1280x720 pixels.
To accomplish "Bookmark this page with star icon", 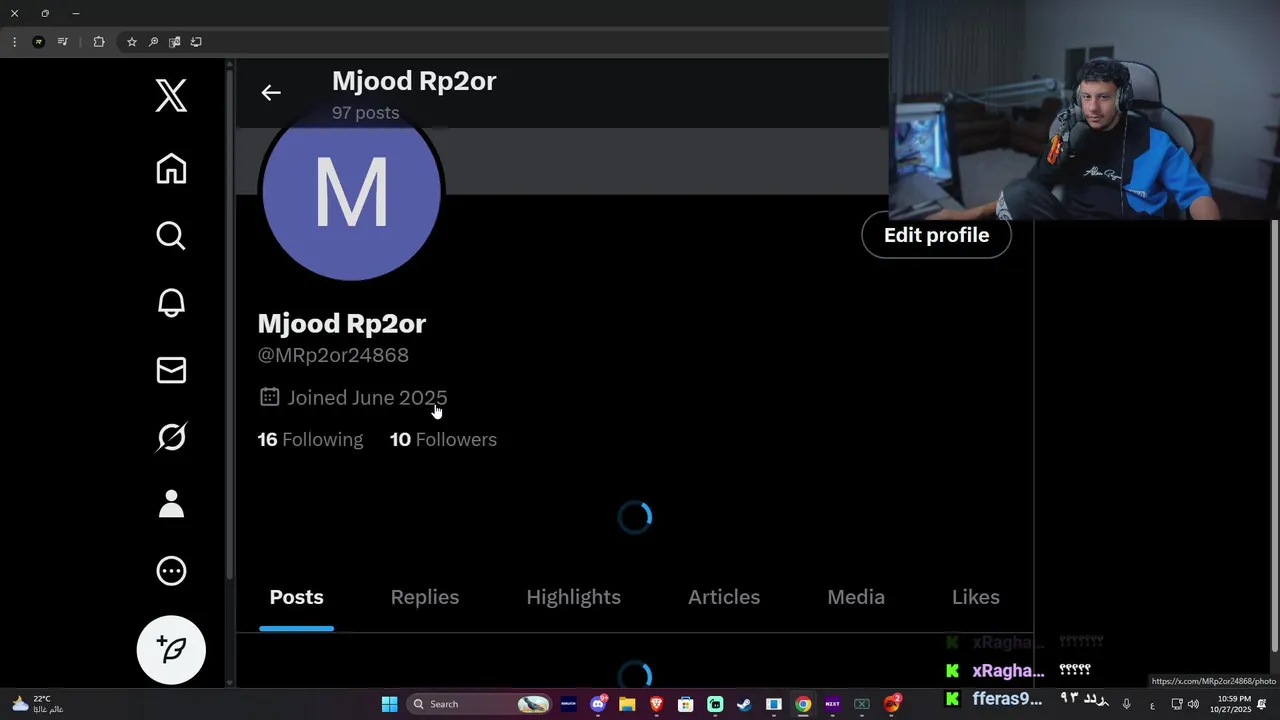I will (131, 42).
